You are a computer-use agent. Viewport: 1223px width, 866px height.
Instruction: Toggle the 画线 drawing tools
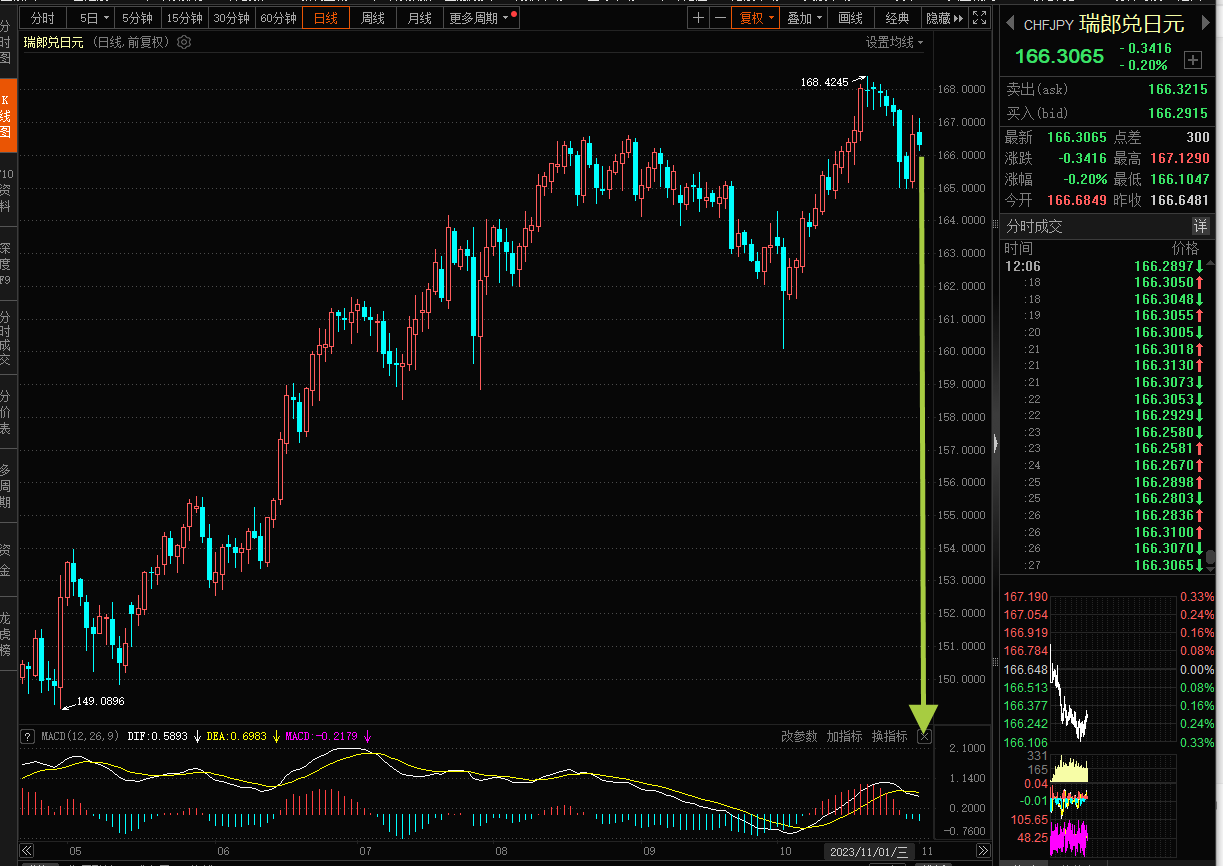coord(851,18)
